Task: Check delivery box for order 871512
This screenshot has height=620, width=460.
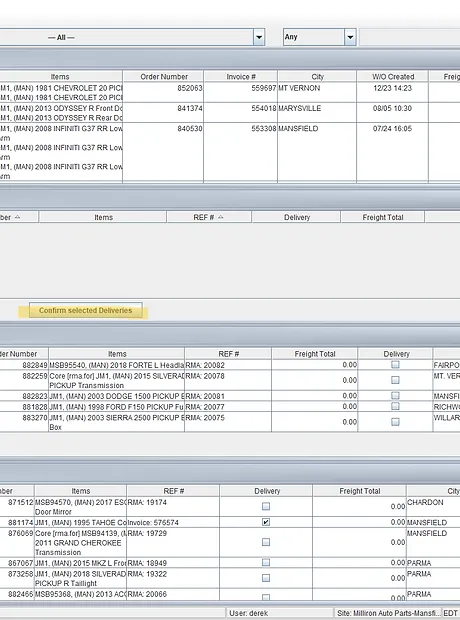Action: [266, 506]
